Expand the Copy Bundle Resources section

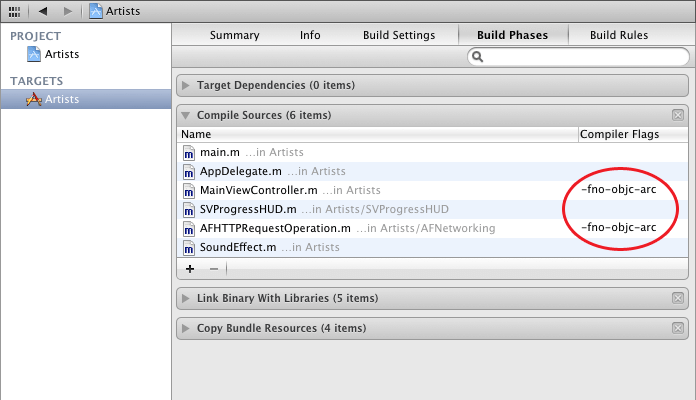click(187, 328)
